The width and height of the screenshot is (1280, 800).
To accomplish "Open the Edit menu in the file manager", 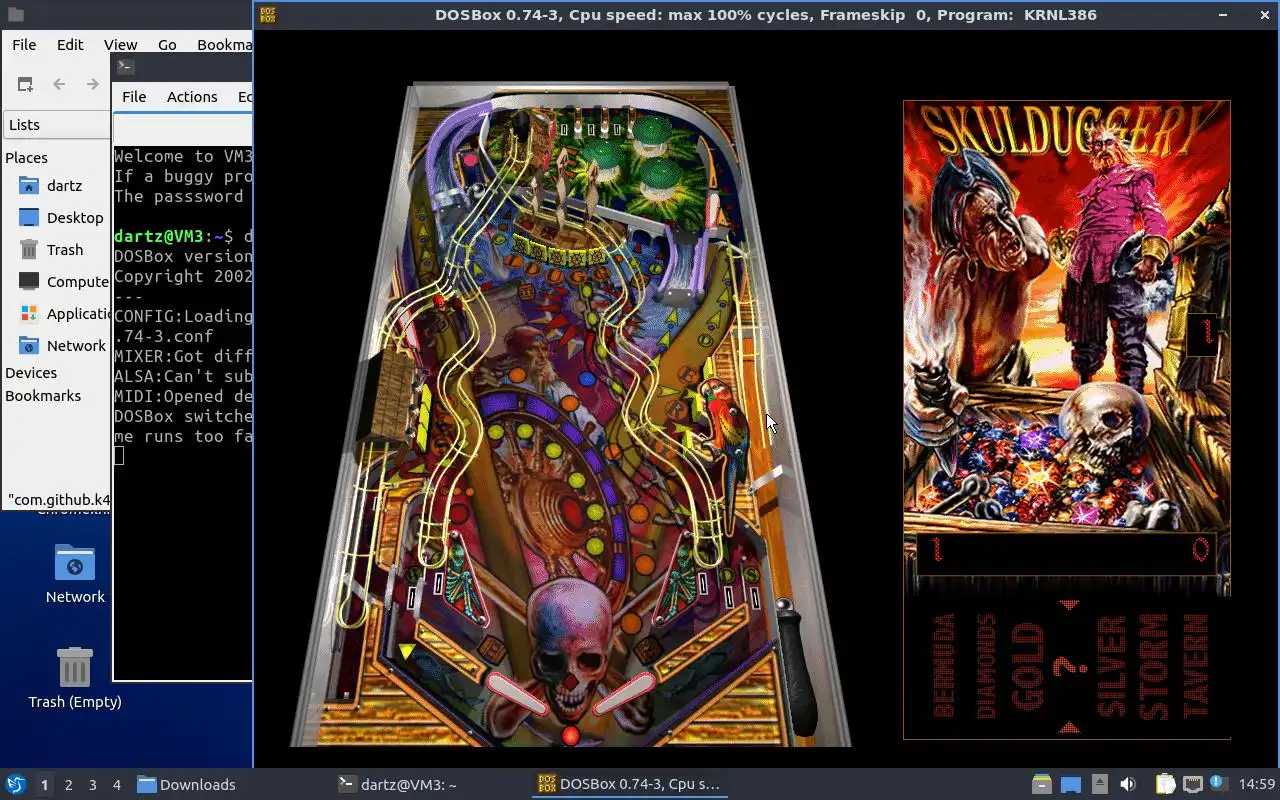I will (70, 45).
